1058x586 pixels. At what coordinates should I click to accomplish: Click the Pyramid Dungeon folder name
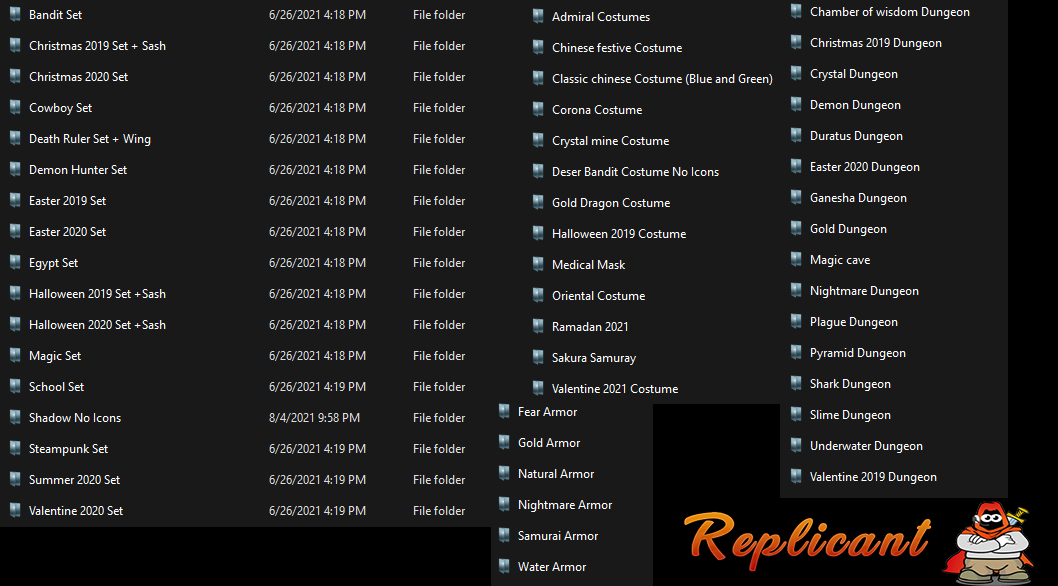858,352
